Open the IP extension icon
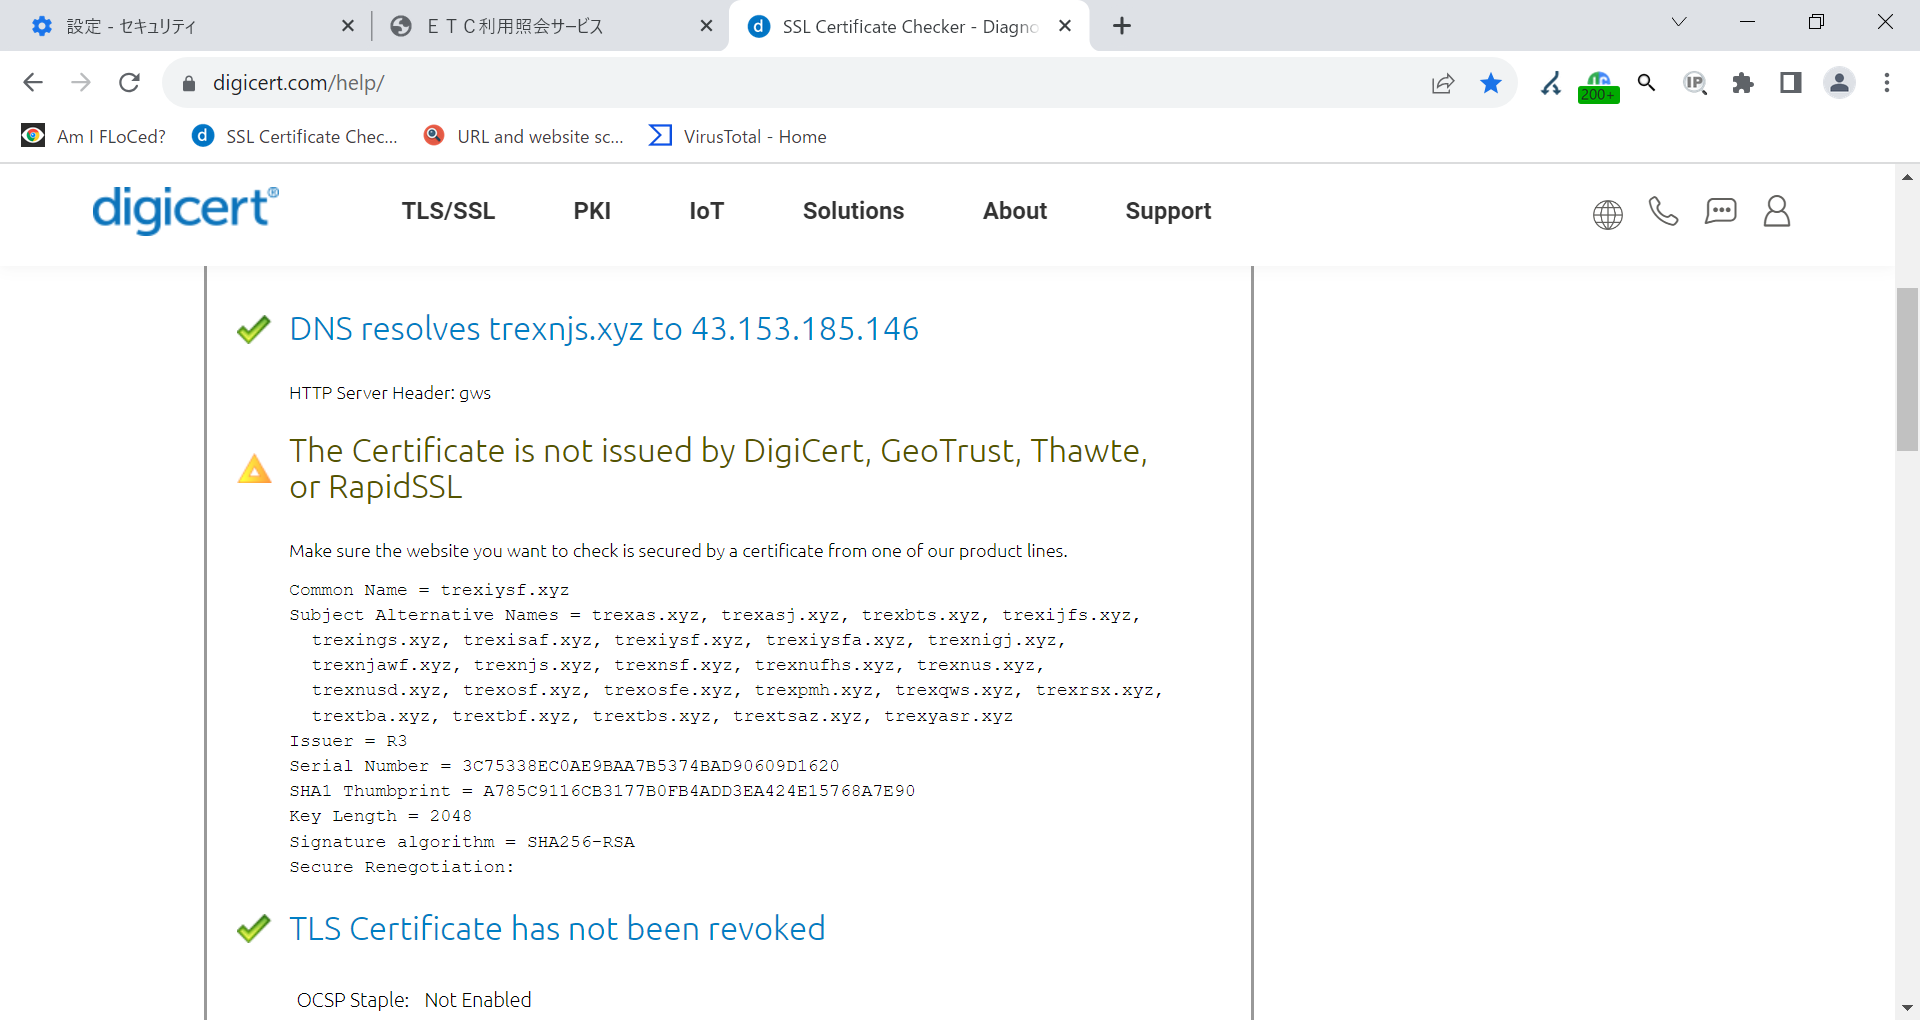The height and width of the screenshot is (1020, 1920). pos(1694,83)
